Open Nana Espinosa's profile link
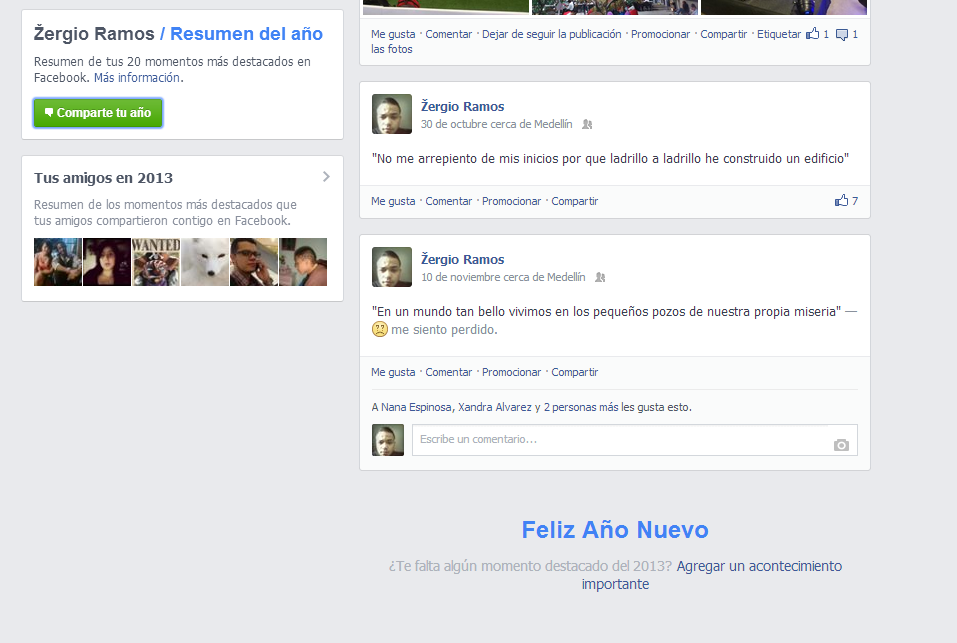The width and height of the screenshot is (957, 643). point(416,407)
